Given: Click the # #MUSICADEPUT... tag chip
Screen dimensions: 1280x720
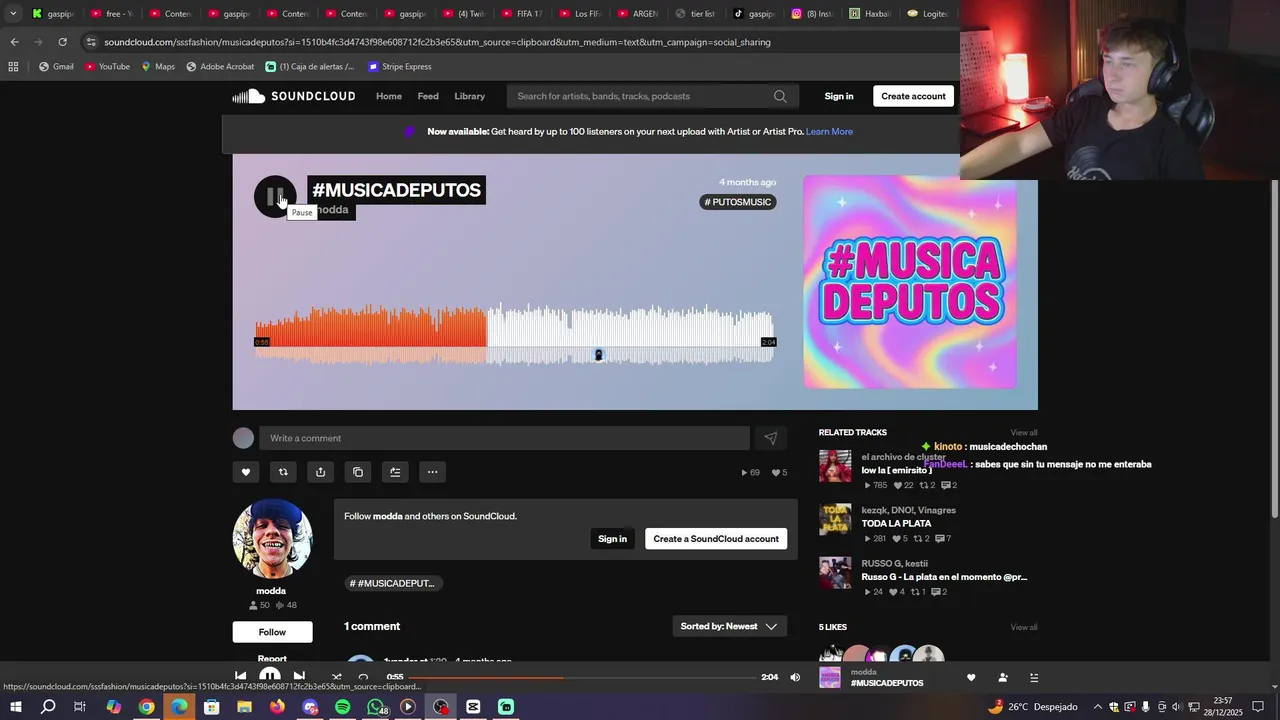Looking at the screenshot, I should 394,583.
